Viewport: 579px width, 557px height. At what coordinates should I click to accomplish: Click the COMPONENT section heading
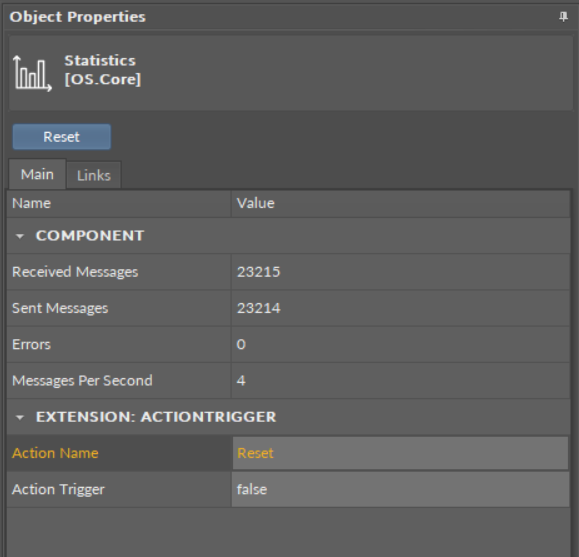point(90,236)
